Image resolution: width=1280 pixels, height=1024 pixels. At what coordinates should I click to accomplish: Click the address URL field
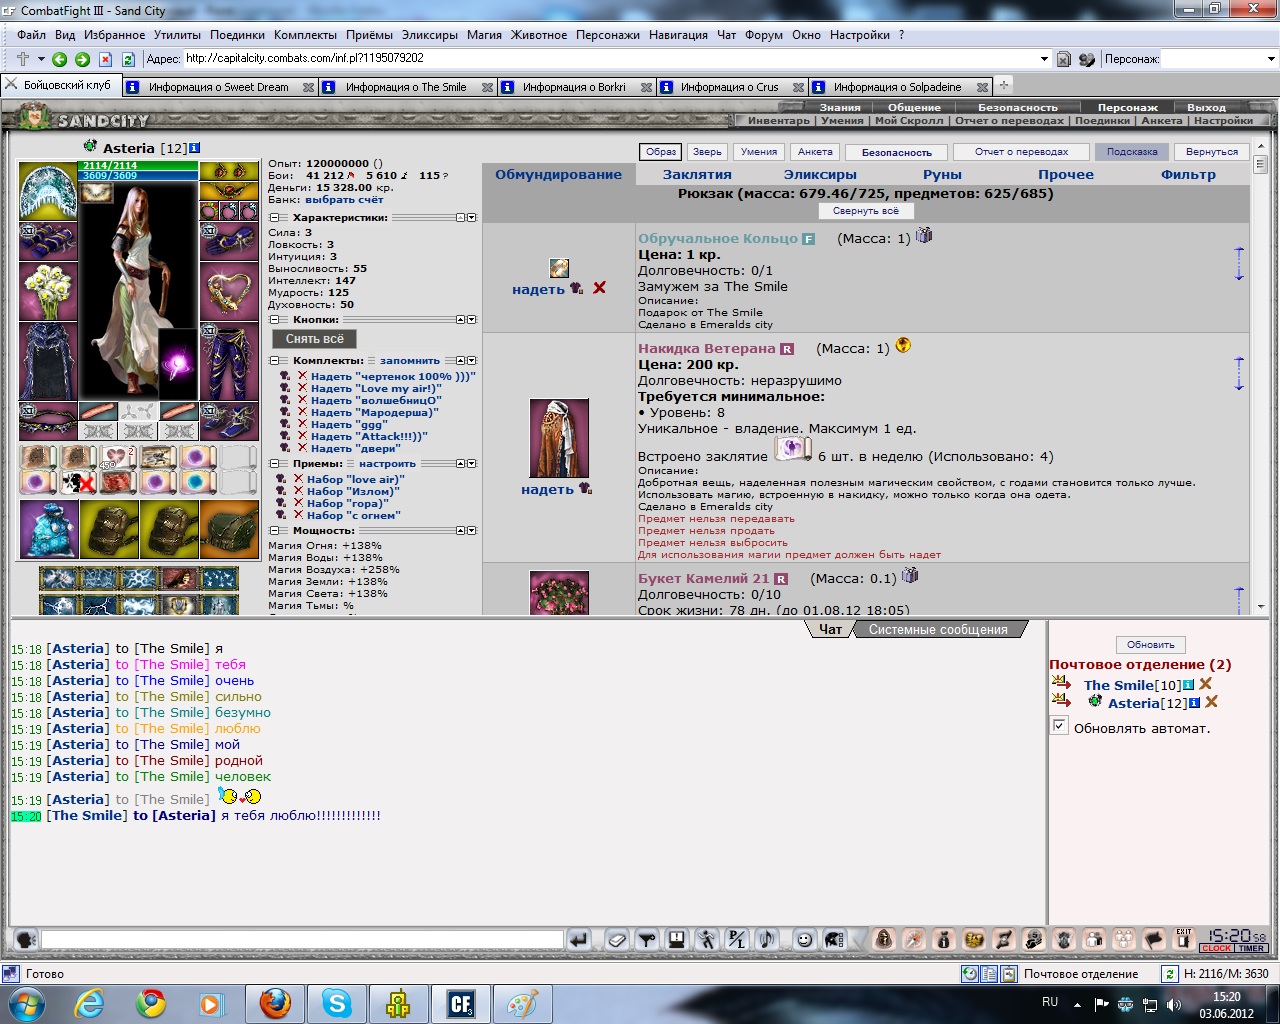tap(610, 59)
